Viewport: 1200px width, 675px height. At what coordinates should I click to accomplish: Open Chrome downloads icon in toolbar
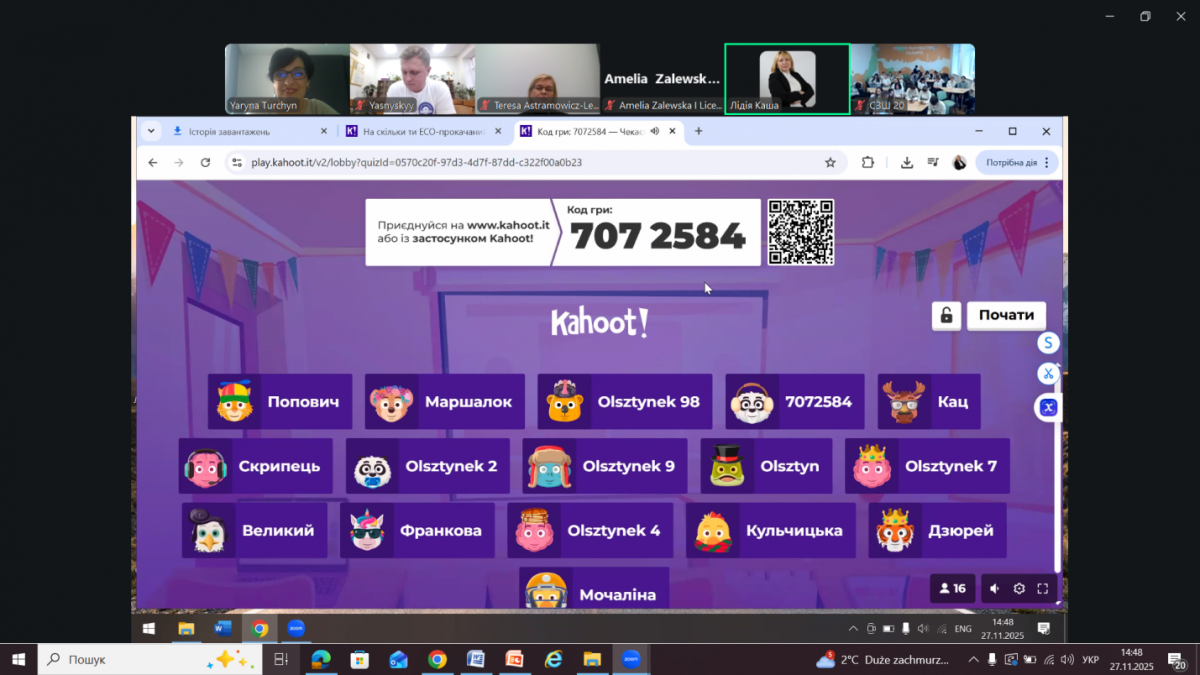click(x=907, y=163)
